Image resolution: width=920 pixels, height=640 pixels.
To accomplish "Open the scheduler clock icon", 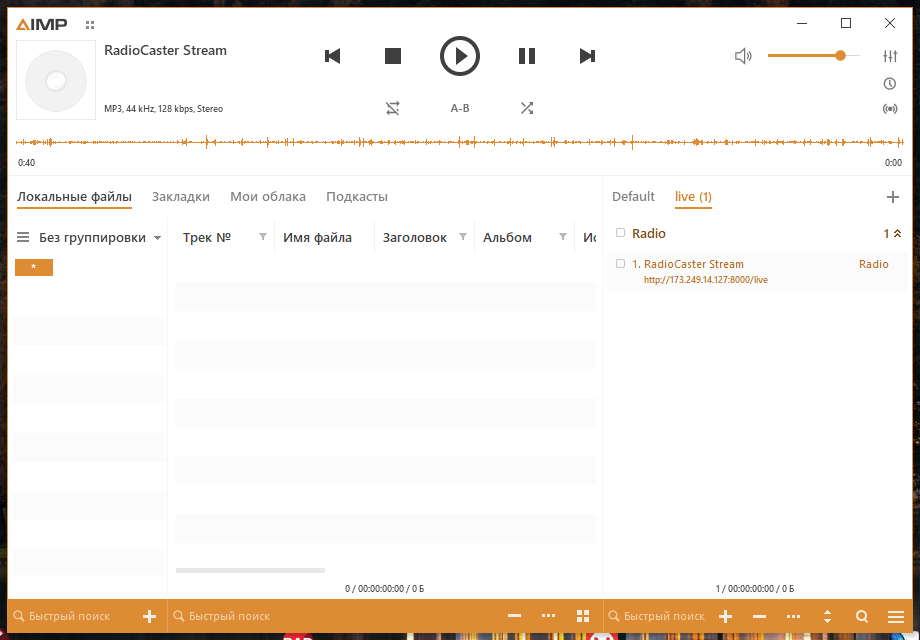I will click(890, 83).
